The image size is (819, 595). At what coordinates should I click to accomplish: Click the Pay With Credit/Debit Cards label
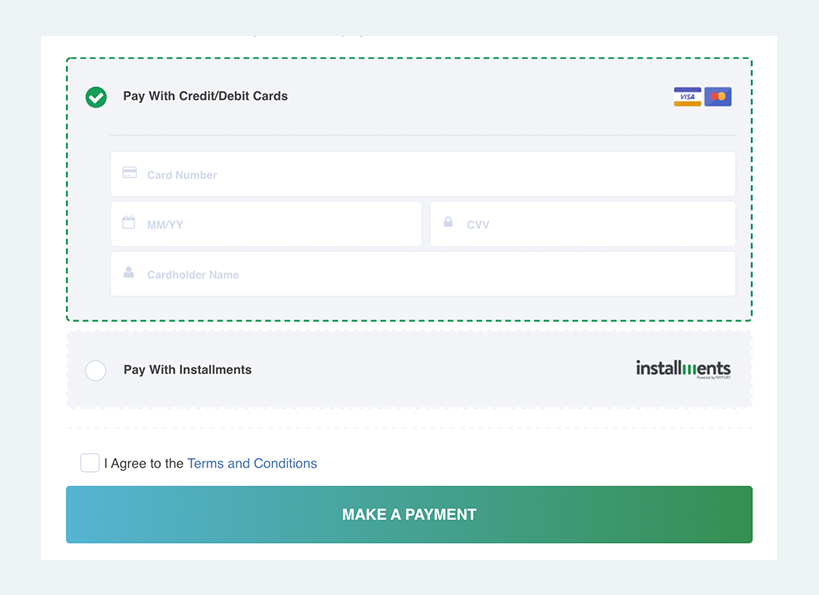[205, 96]
